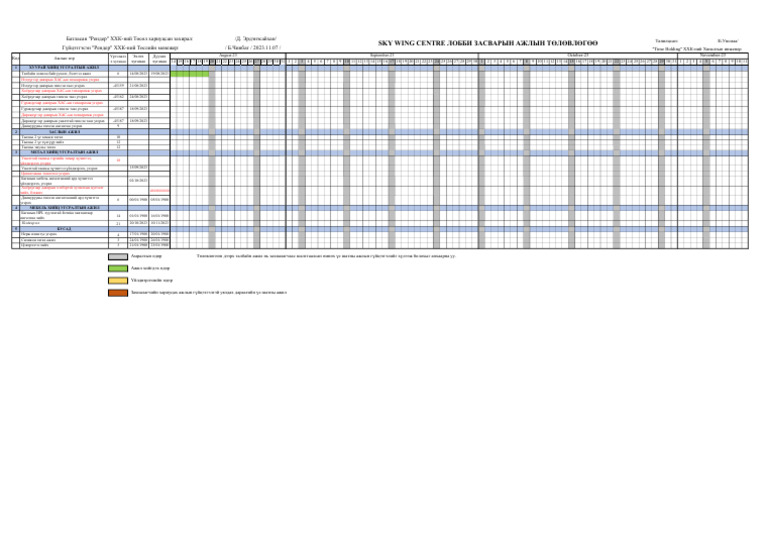Click the grey legend swatch

point(118,256)
